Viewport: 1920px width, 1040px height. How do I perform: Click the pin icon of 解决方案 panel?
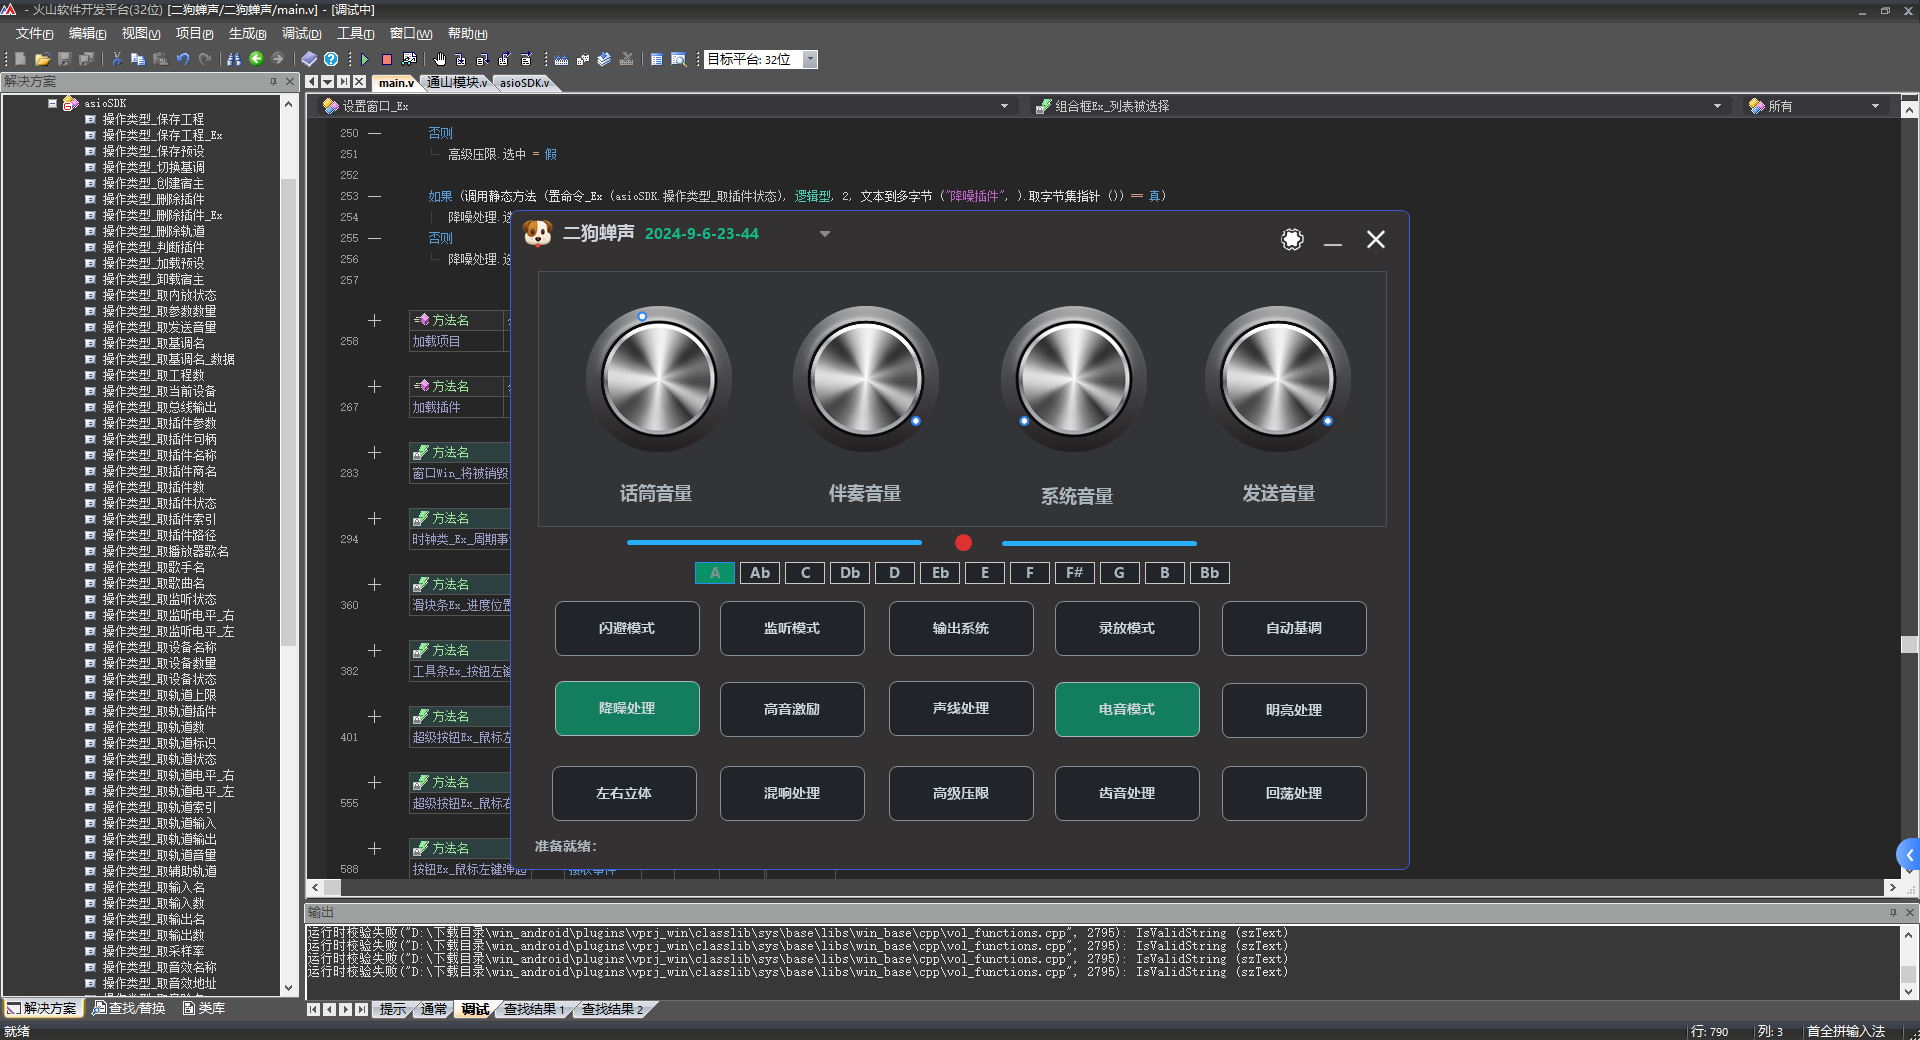273,81
